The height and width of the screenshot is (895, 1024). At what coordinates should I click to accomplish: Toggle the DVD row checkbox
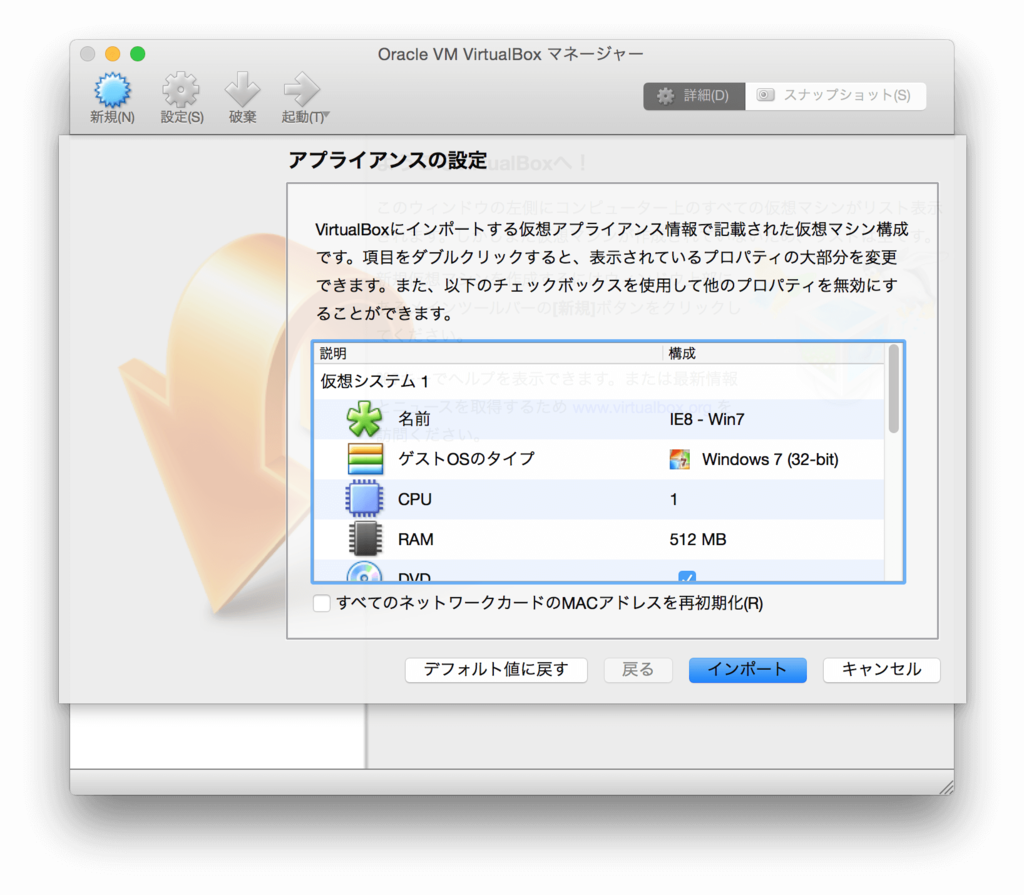pyautogui.click(x=686, y=576)
